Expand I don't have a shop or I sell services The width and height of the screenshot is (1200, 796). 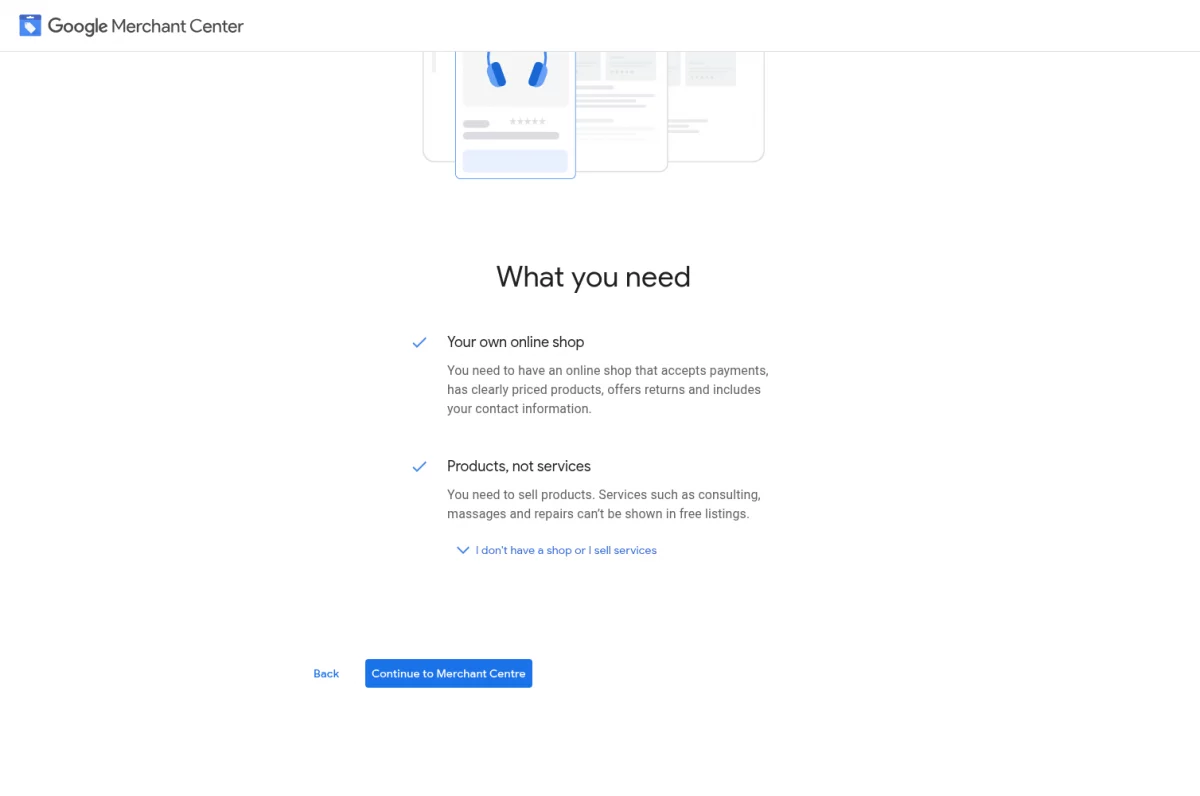[x=566, y=550]
